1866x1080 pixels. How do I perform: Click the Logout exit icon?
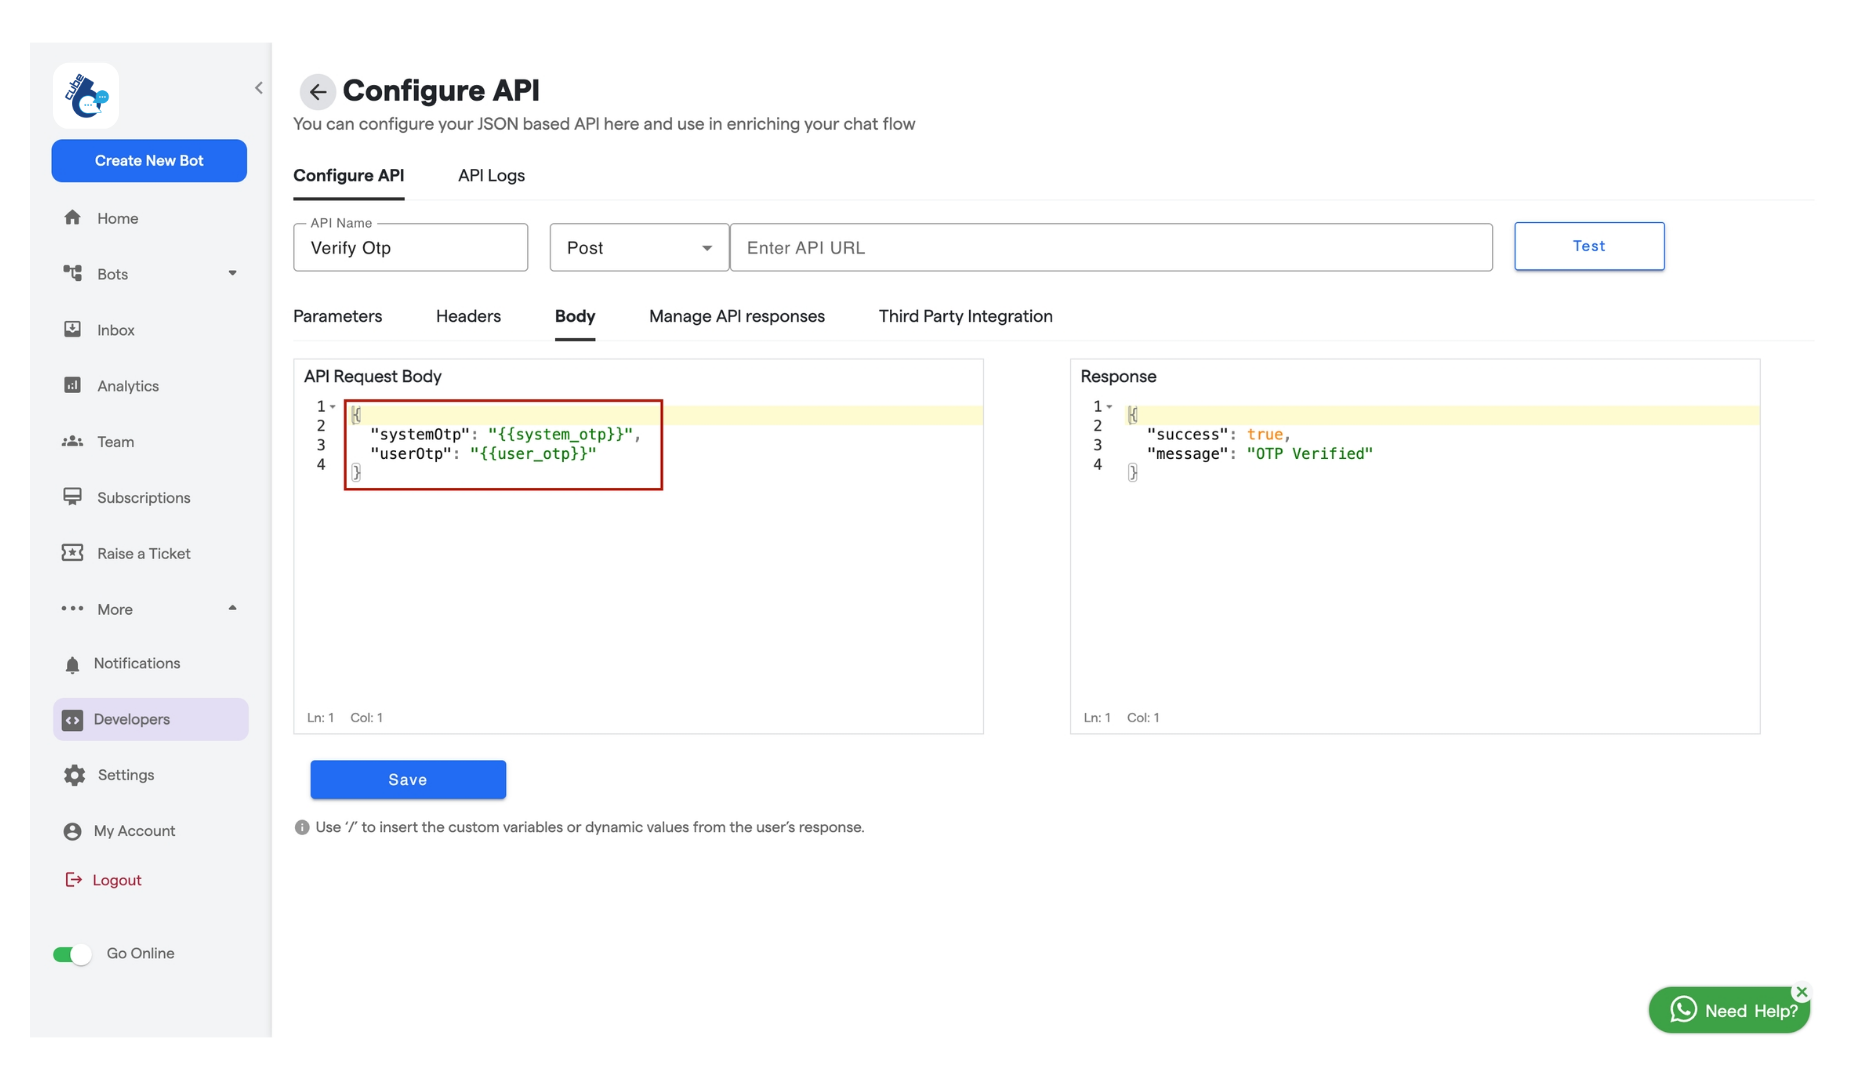click(73, 880)
